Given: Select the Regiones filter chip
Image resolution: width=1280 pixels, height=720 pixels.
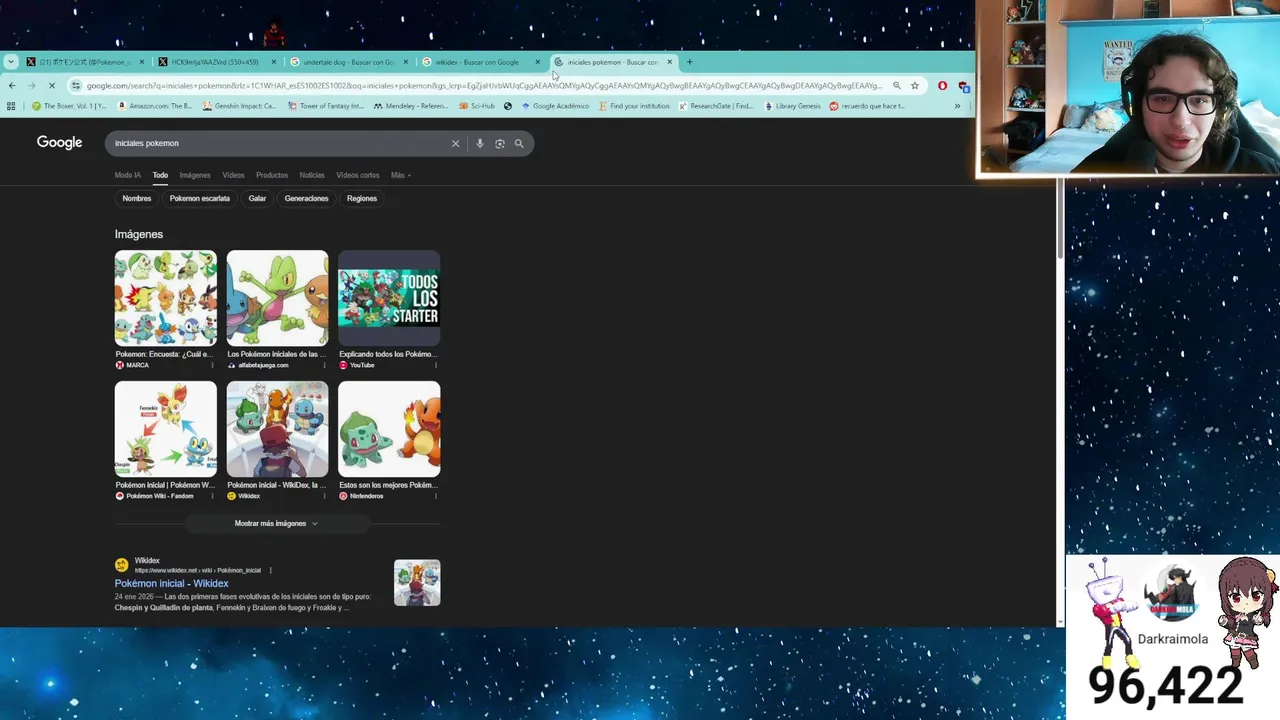Looking at the screenshot, I should point(362,198).
